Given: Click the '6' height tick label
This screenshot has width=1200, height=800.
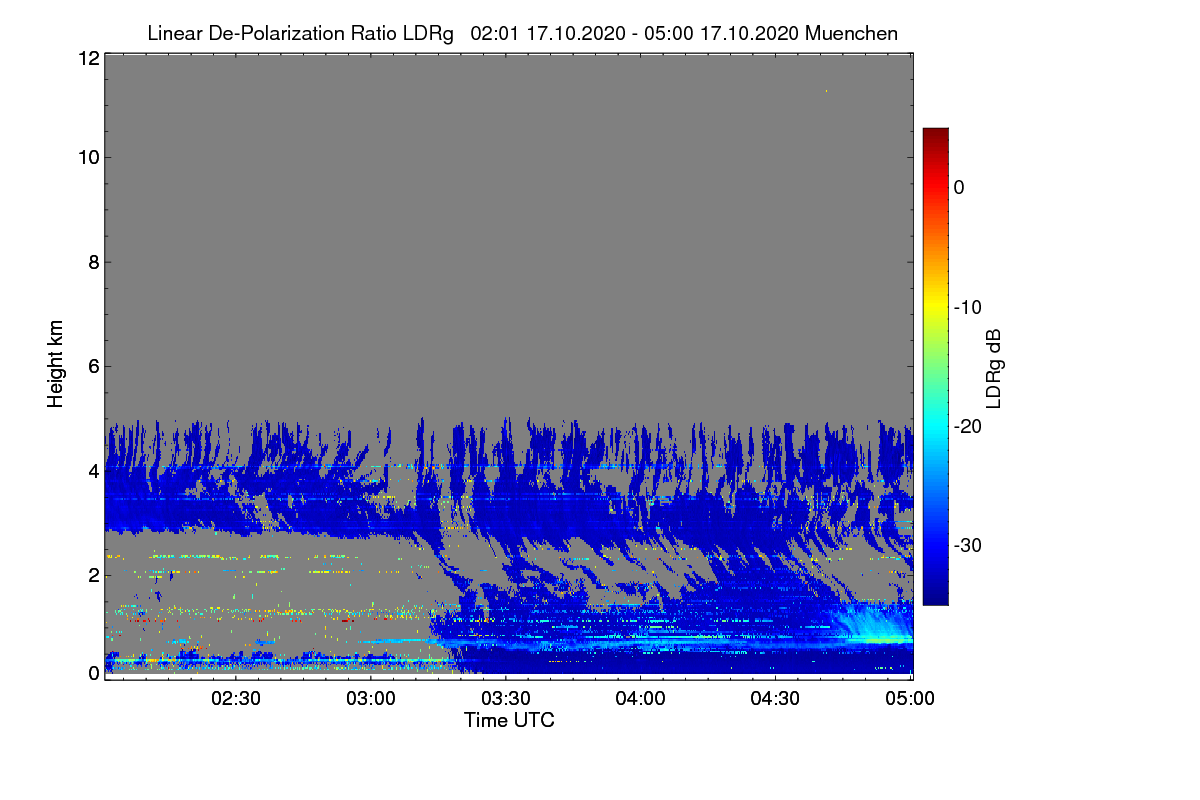Looking at the screenshot, I should point(92,366).
